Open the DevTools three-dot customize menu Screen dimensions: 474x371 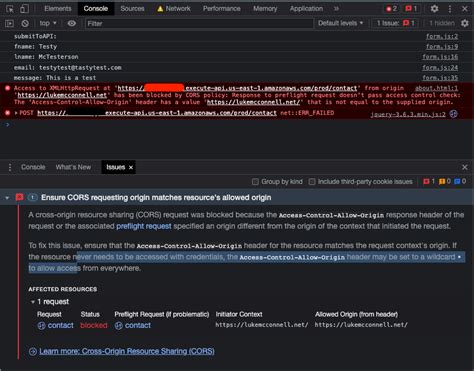click(x=450, y=9)
